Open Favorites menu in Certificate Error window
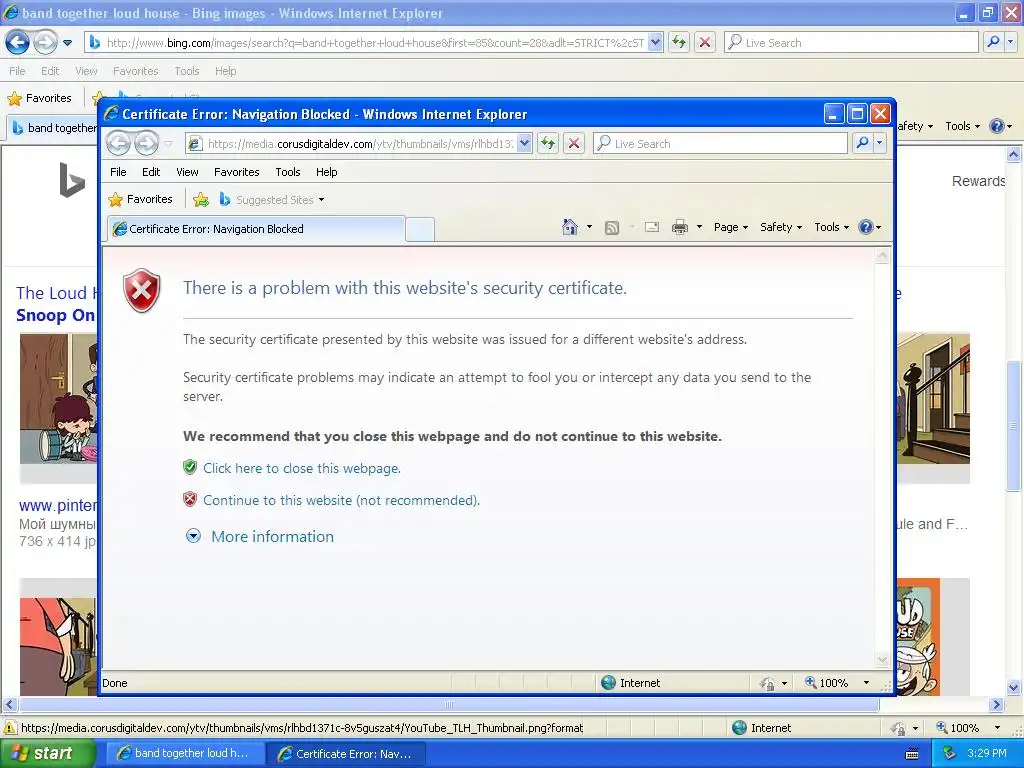 click(x=236, y=172)
